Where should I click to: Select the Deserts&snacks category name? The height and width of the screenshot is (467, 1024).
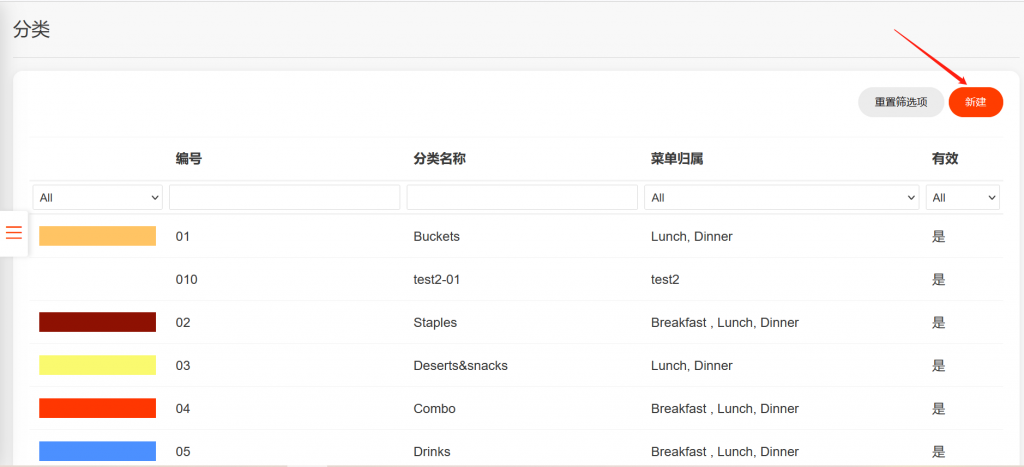pos(460,366)
